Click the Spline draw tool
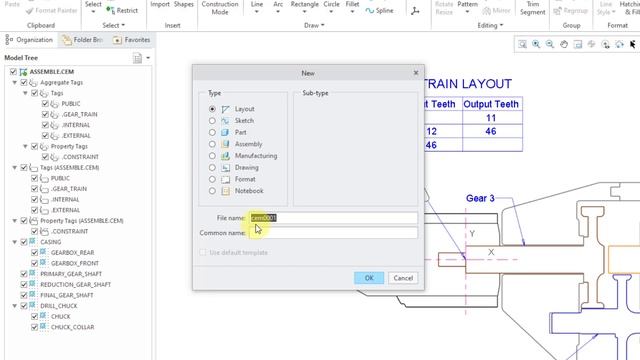Image resolution: width=640 pixels, height=360 pixels. point(380,11)
